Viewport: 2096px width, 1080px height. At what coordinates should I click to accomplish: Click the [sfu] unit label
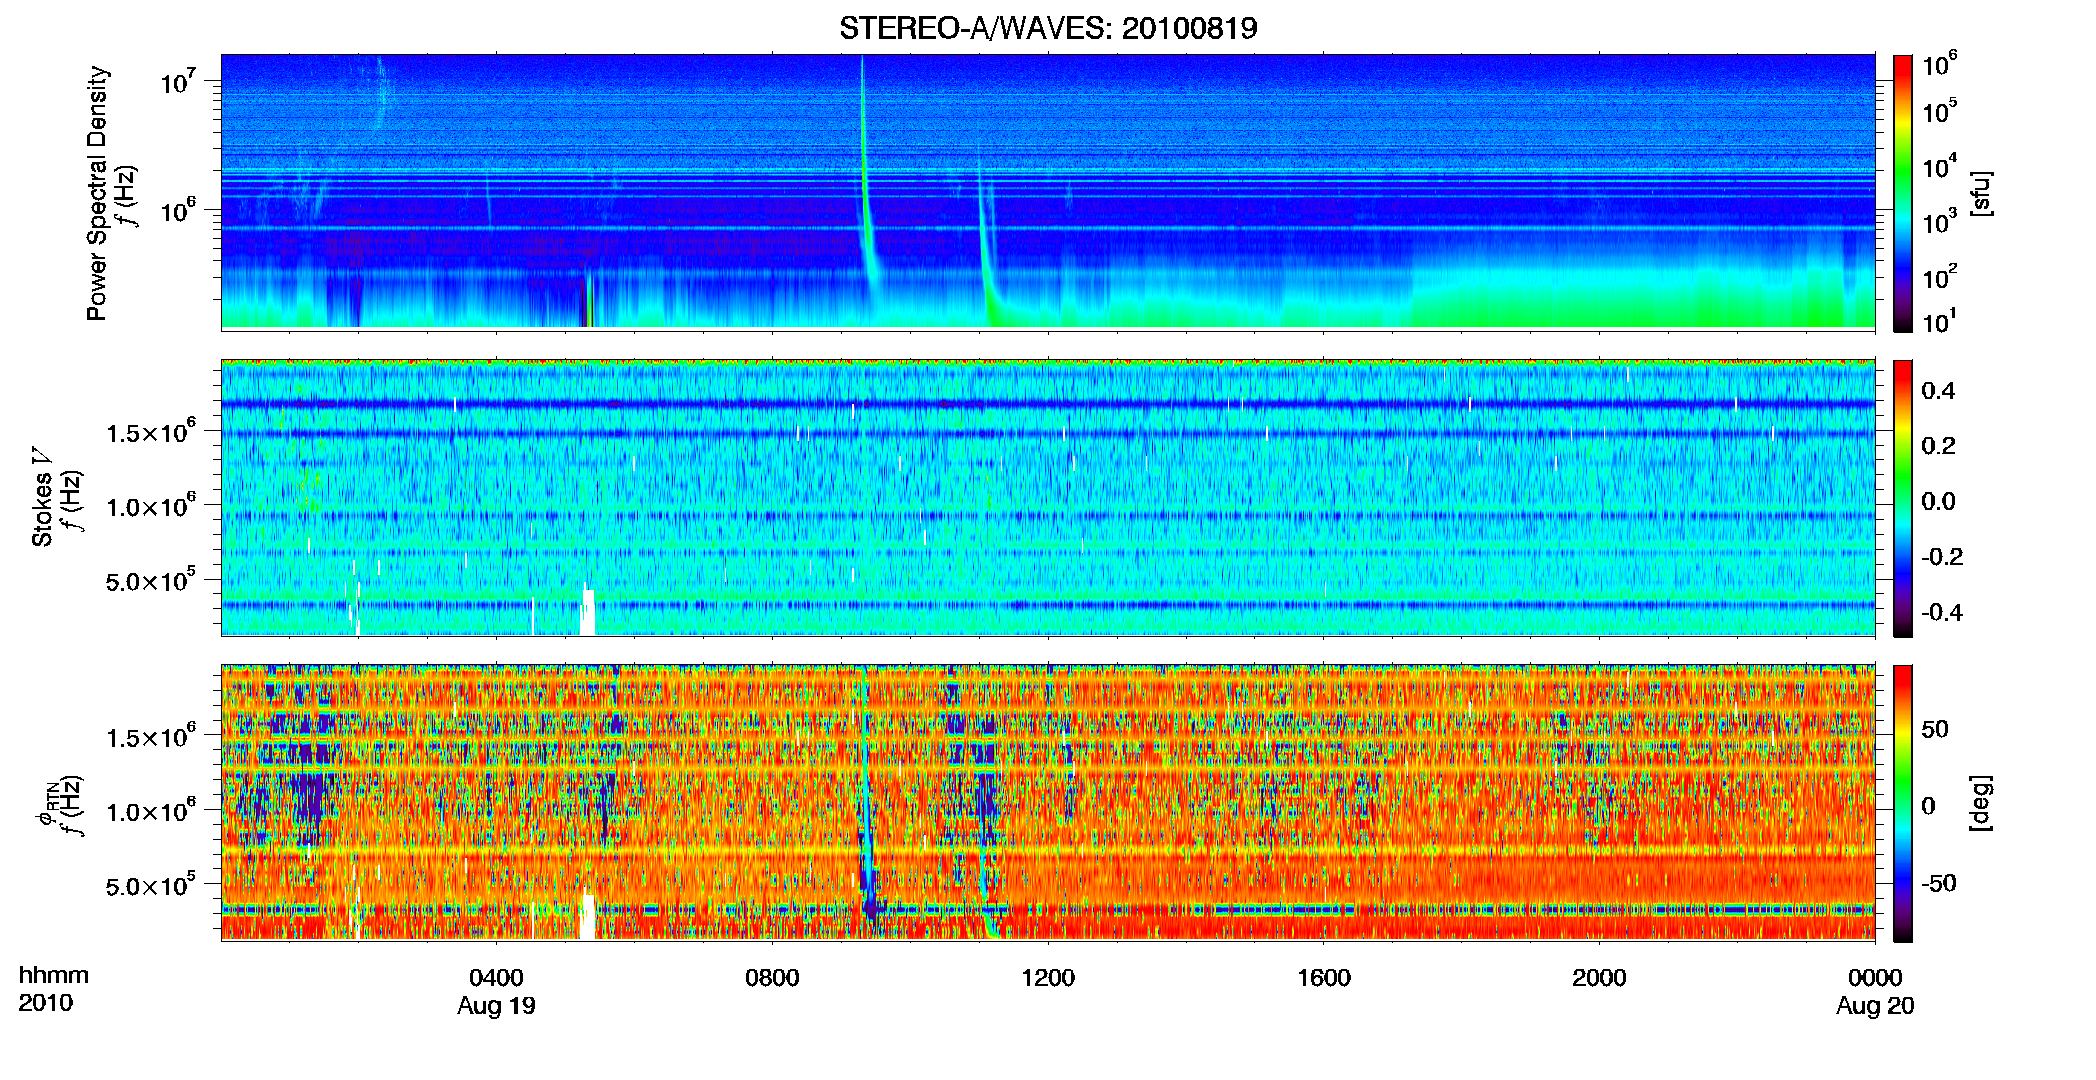click(1981, 193)
